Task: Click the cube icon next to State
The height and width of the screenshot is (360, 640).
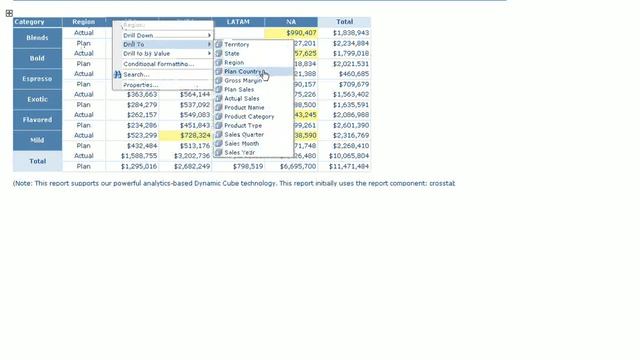Action: point(219,53)
